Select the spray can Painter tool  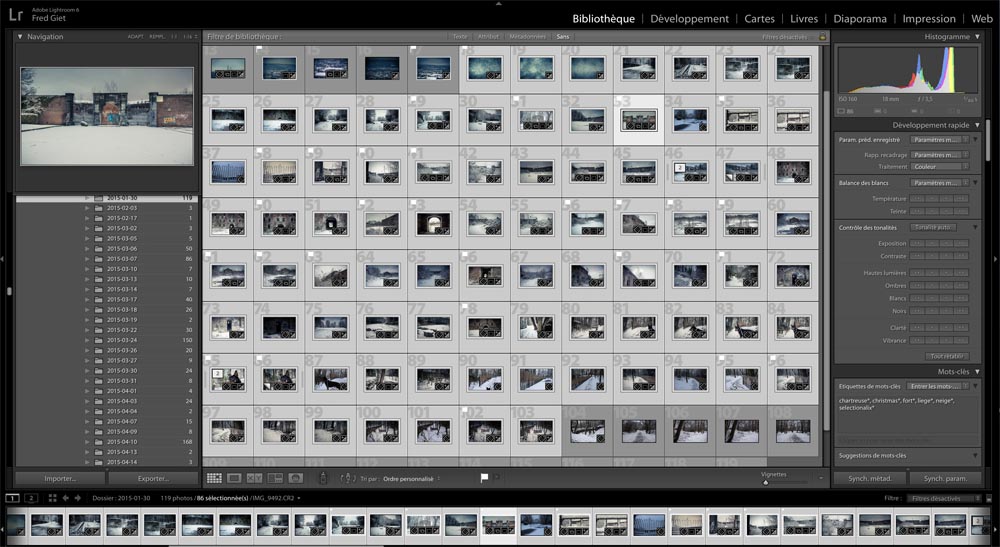(x=321, y=479)
